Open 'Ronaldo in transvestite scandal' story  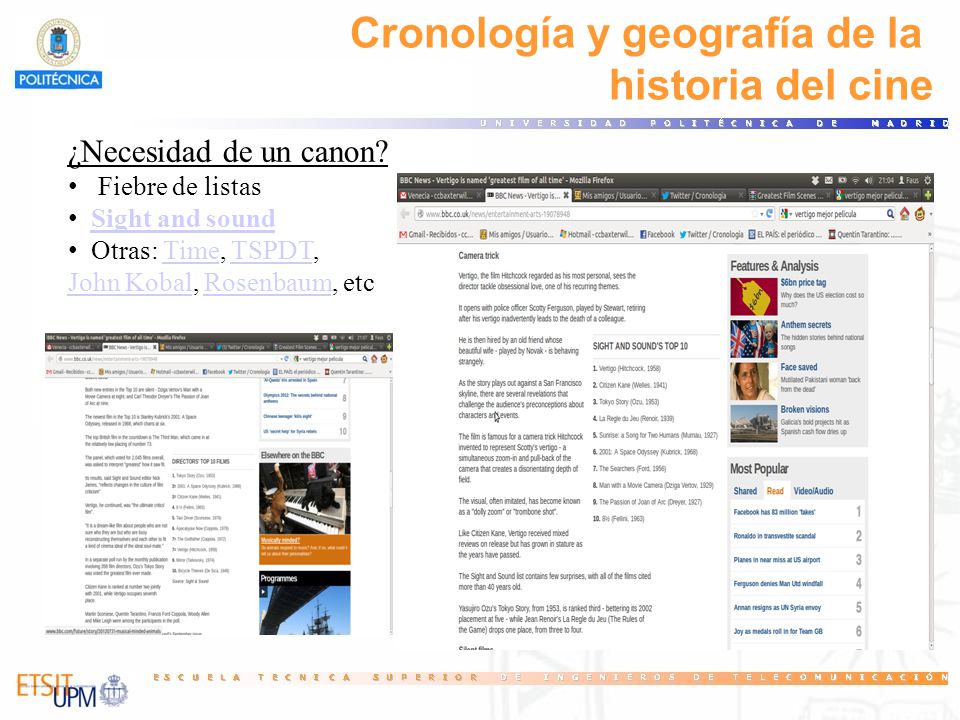774,536
